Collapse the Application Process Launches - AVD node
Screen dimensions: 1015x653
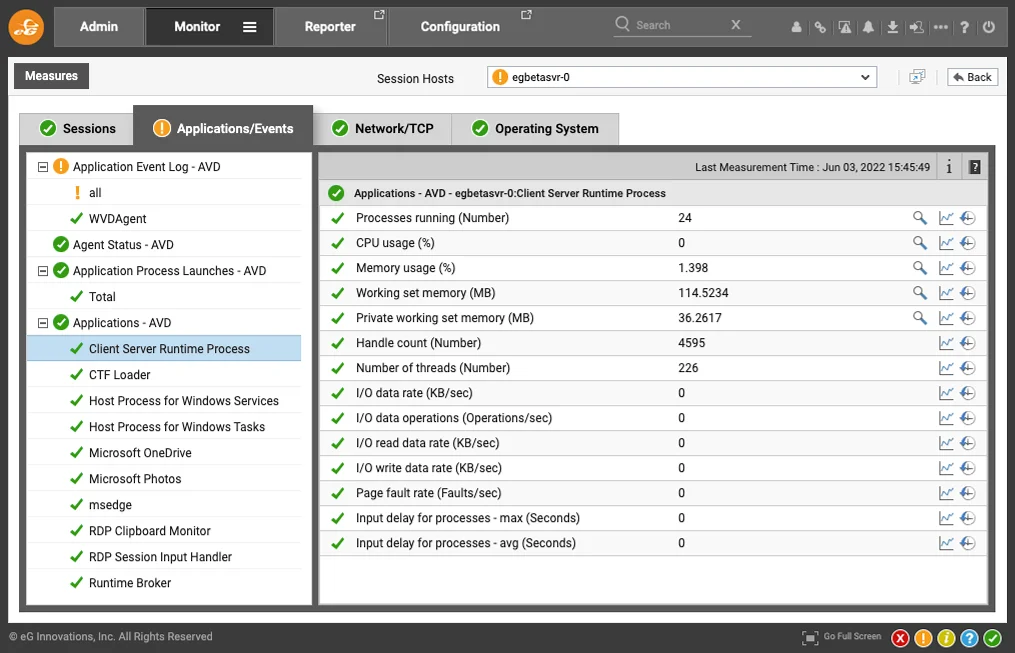click(x=43, y=271)
